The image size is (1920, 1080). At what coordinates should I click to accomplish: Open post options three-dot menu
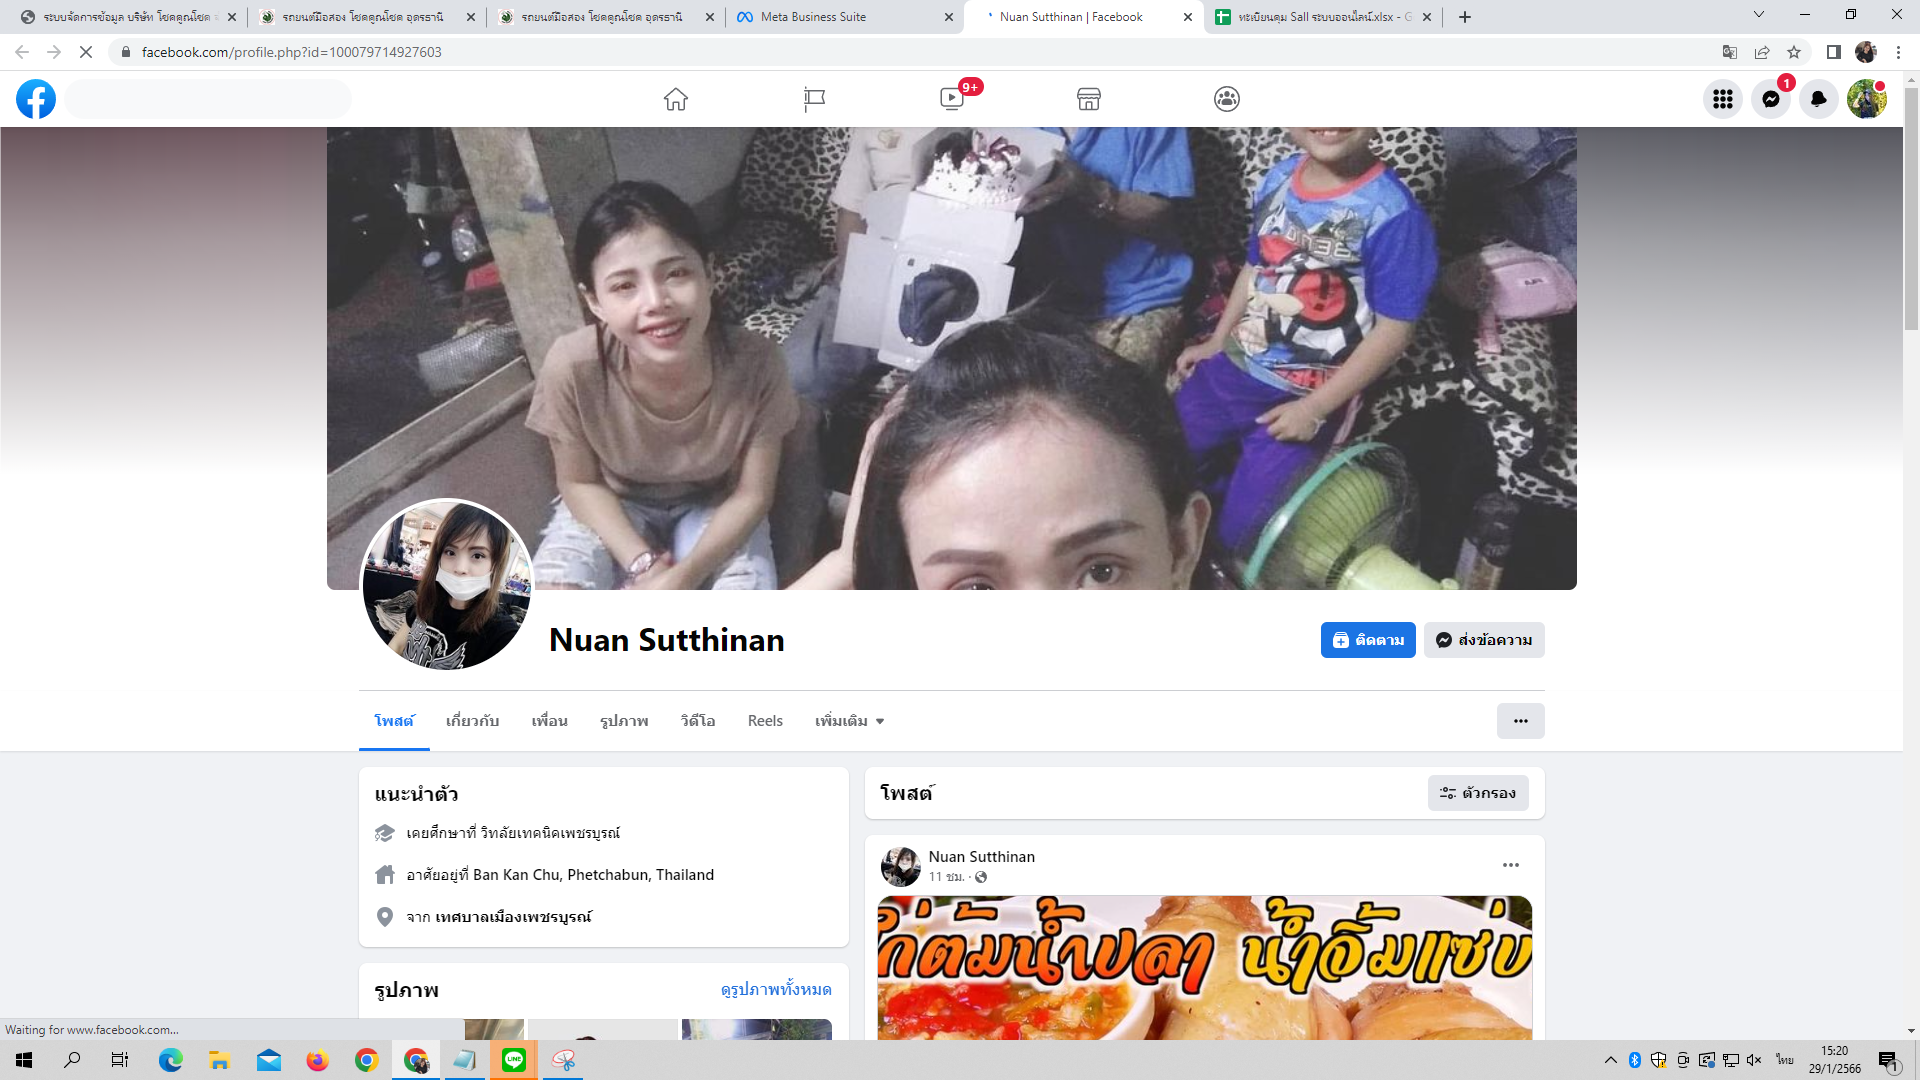pos(1510,865)
